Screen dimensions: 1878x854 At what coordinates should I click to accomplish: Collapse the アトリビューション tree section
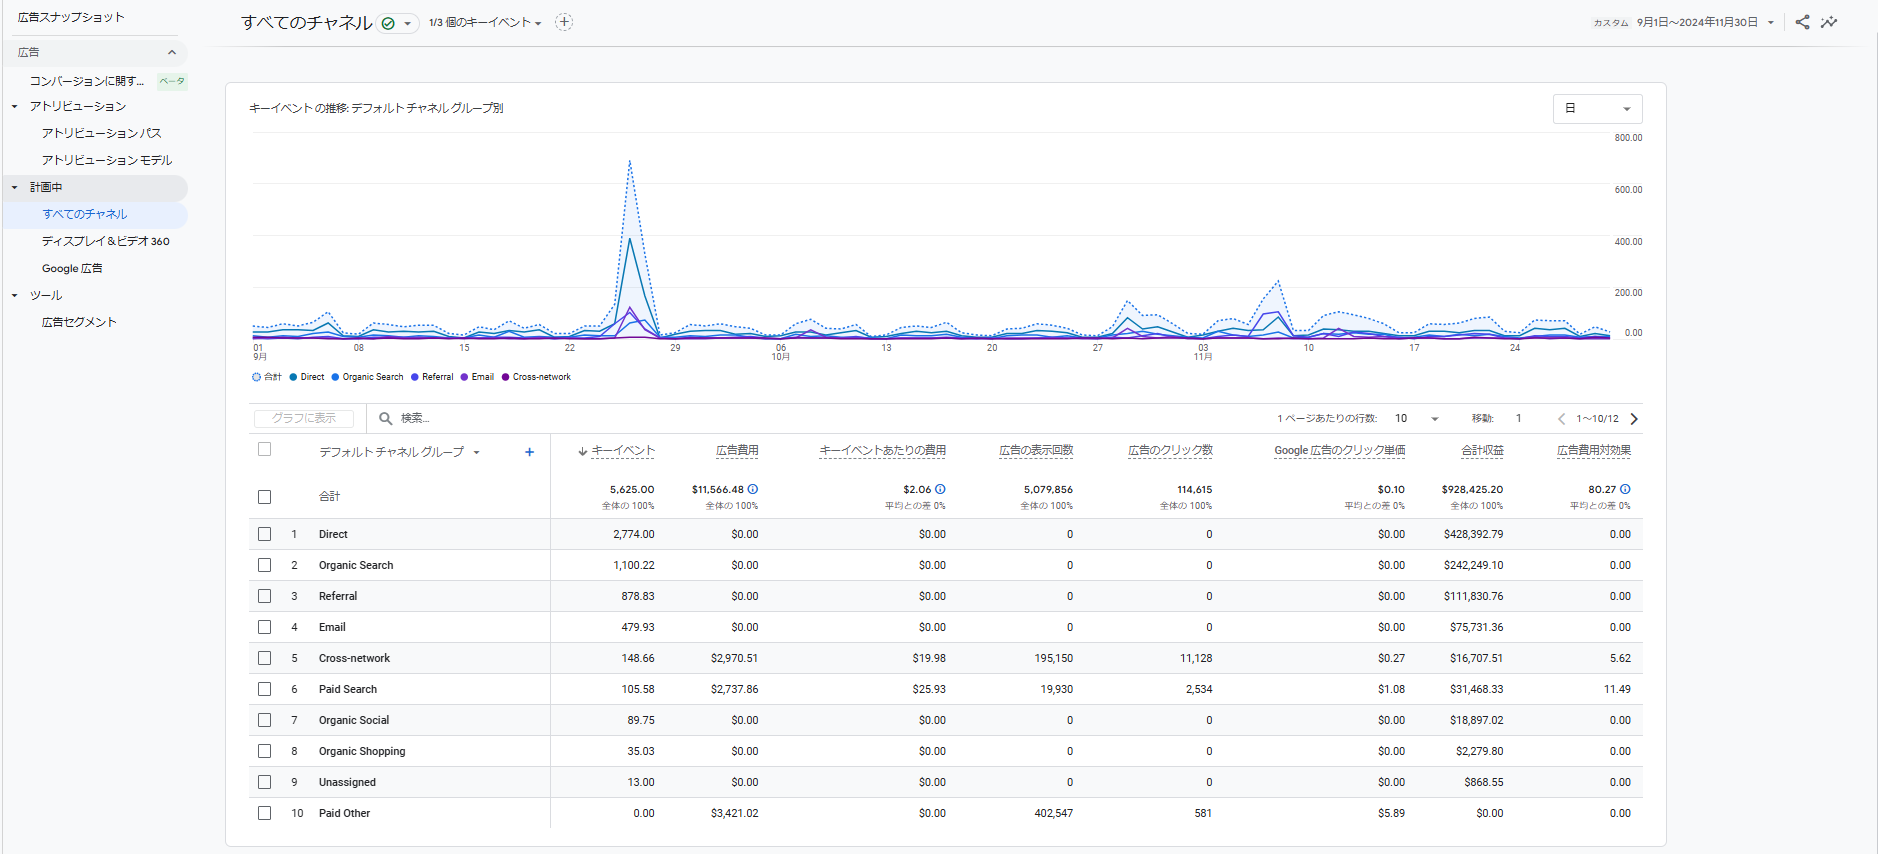click(x=15, y=106)
